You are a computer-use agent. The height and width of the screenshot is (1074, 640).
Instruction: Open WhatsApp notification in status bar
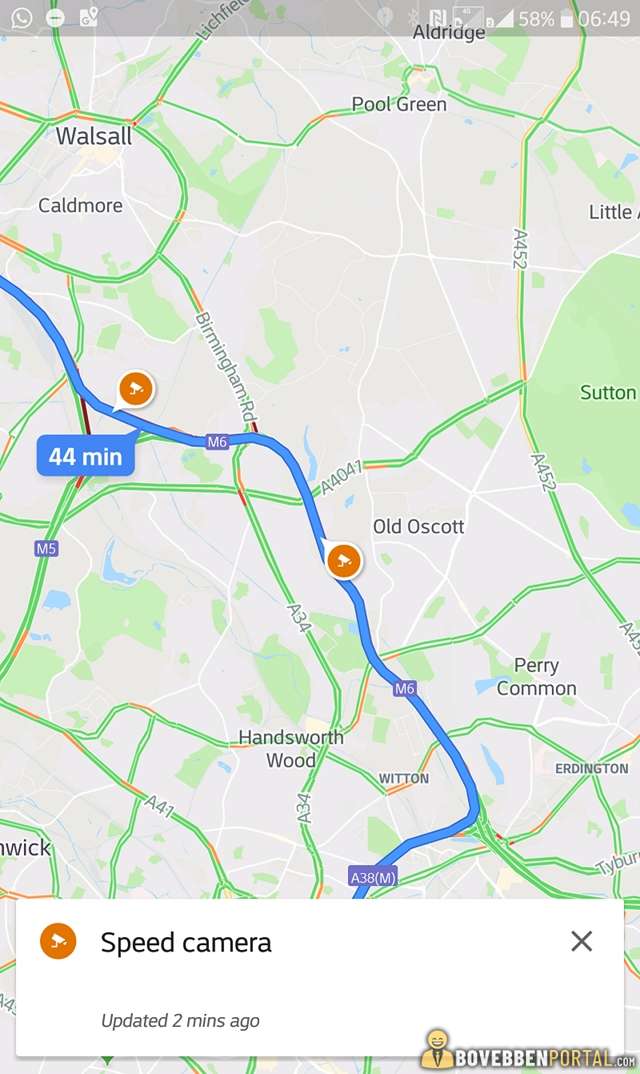(21, 17)
